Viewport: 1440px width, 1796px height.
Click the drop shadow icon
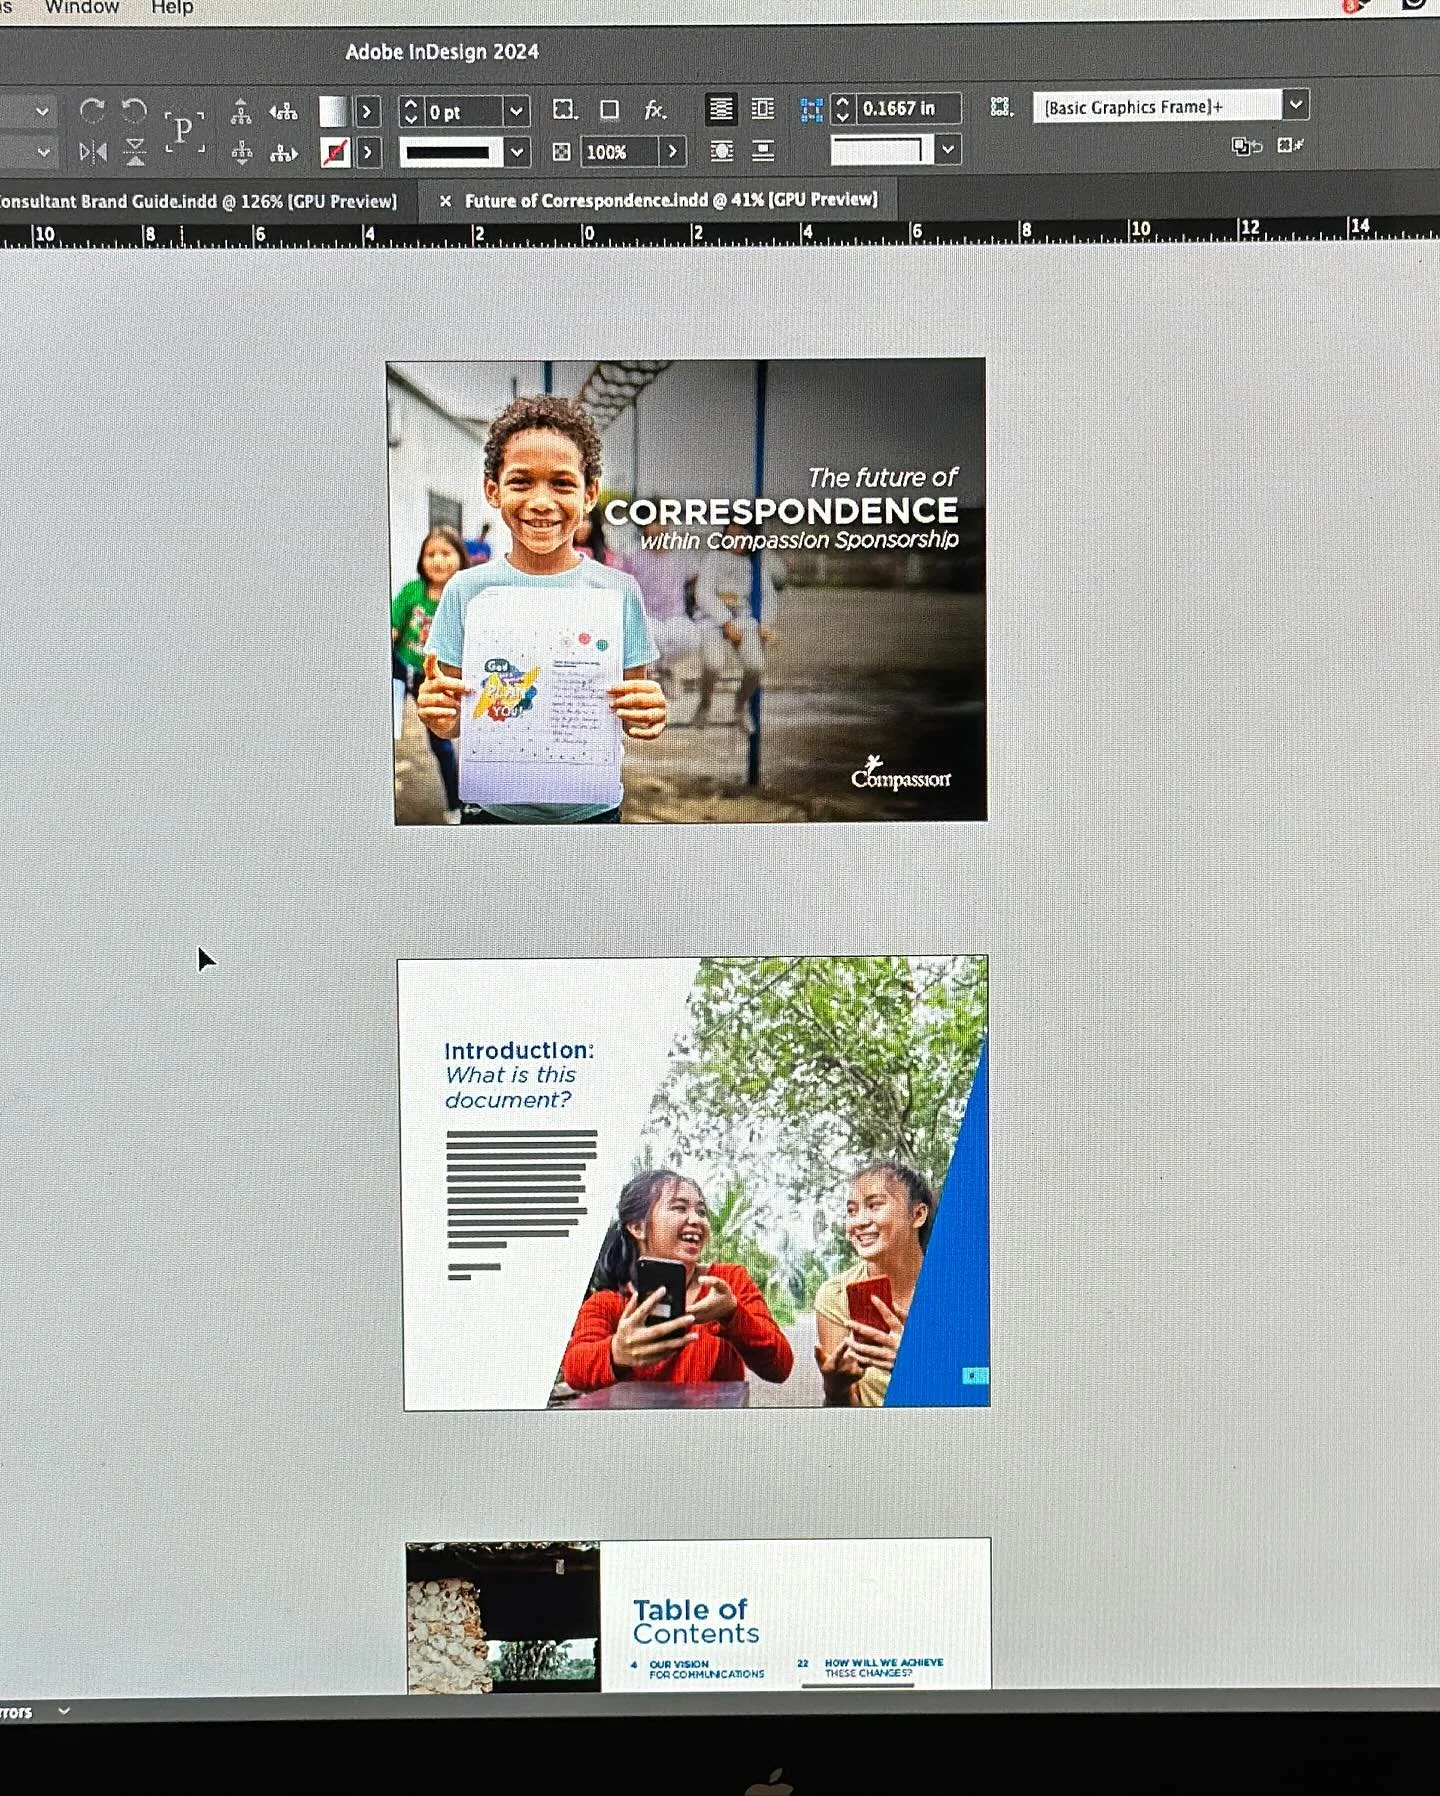[609, 110]
